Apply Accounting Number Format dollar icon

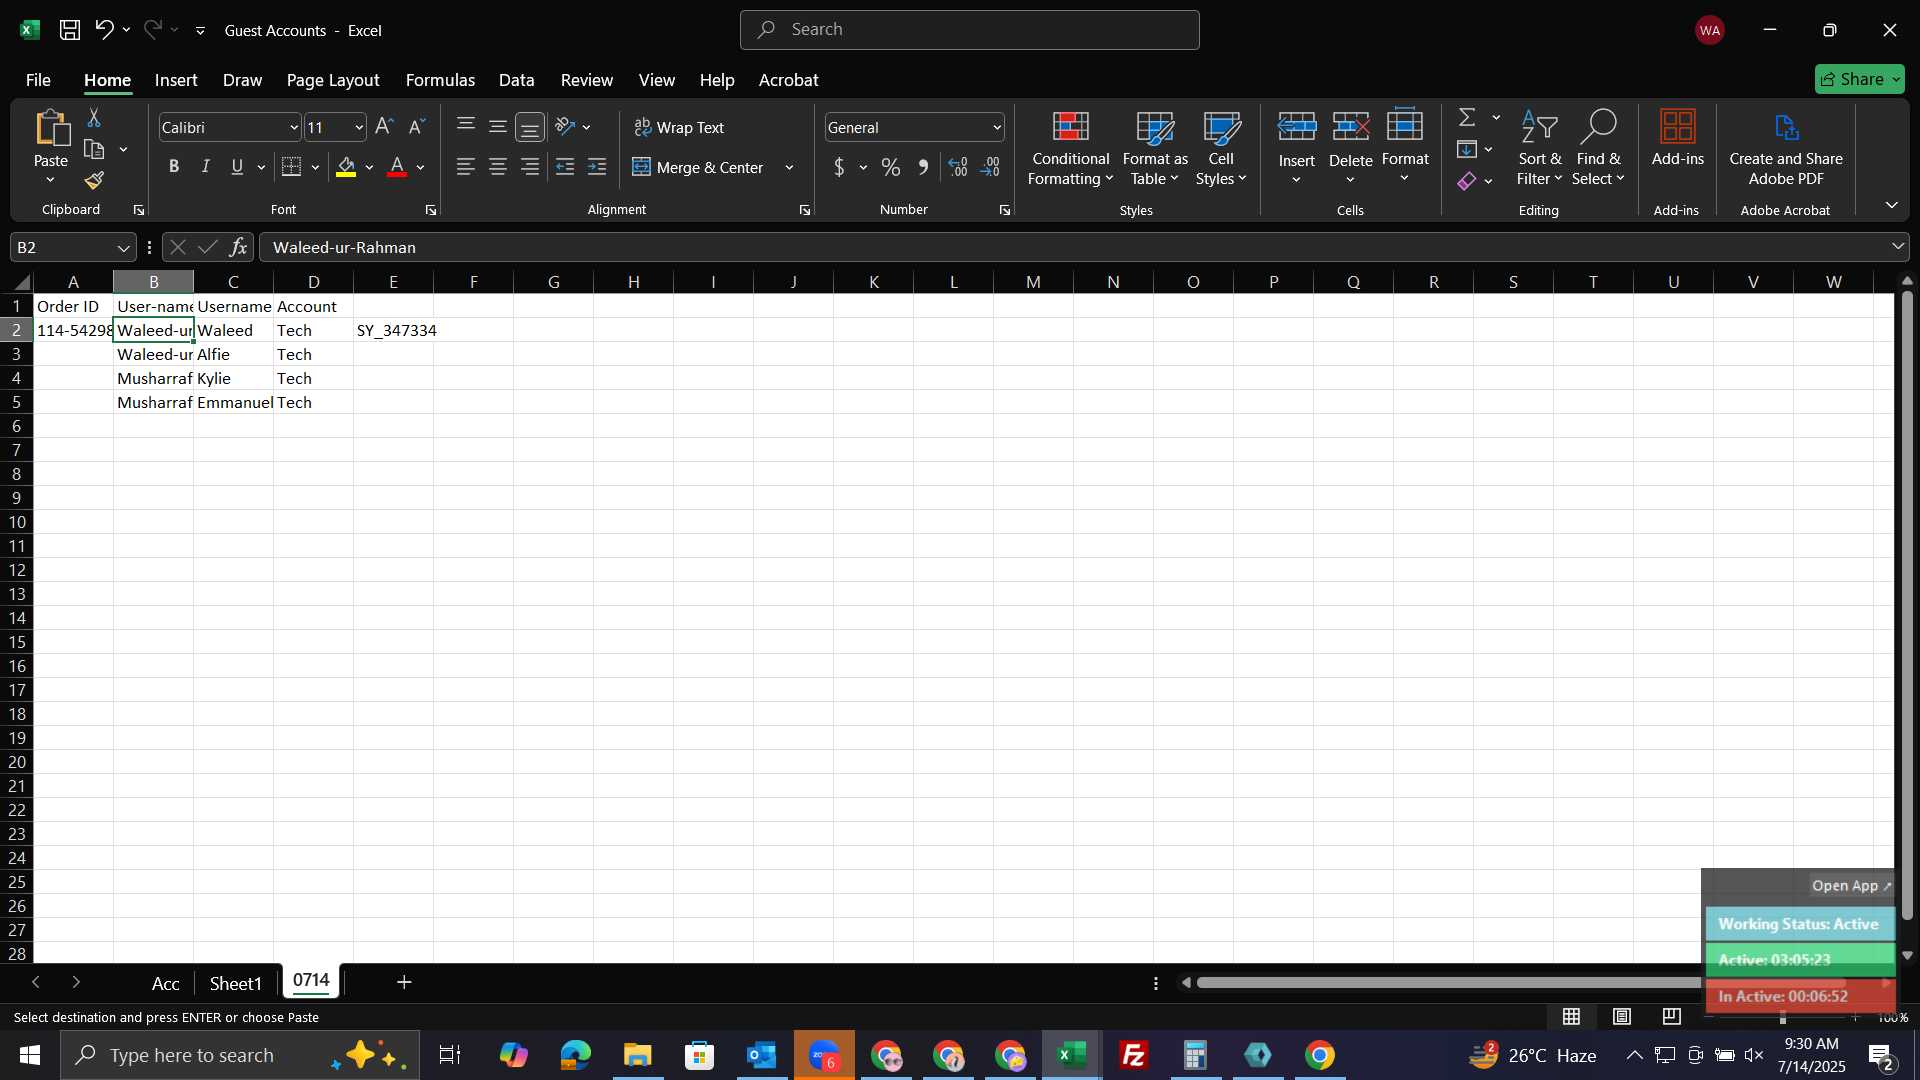(x=839, y=167)
